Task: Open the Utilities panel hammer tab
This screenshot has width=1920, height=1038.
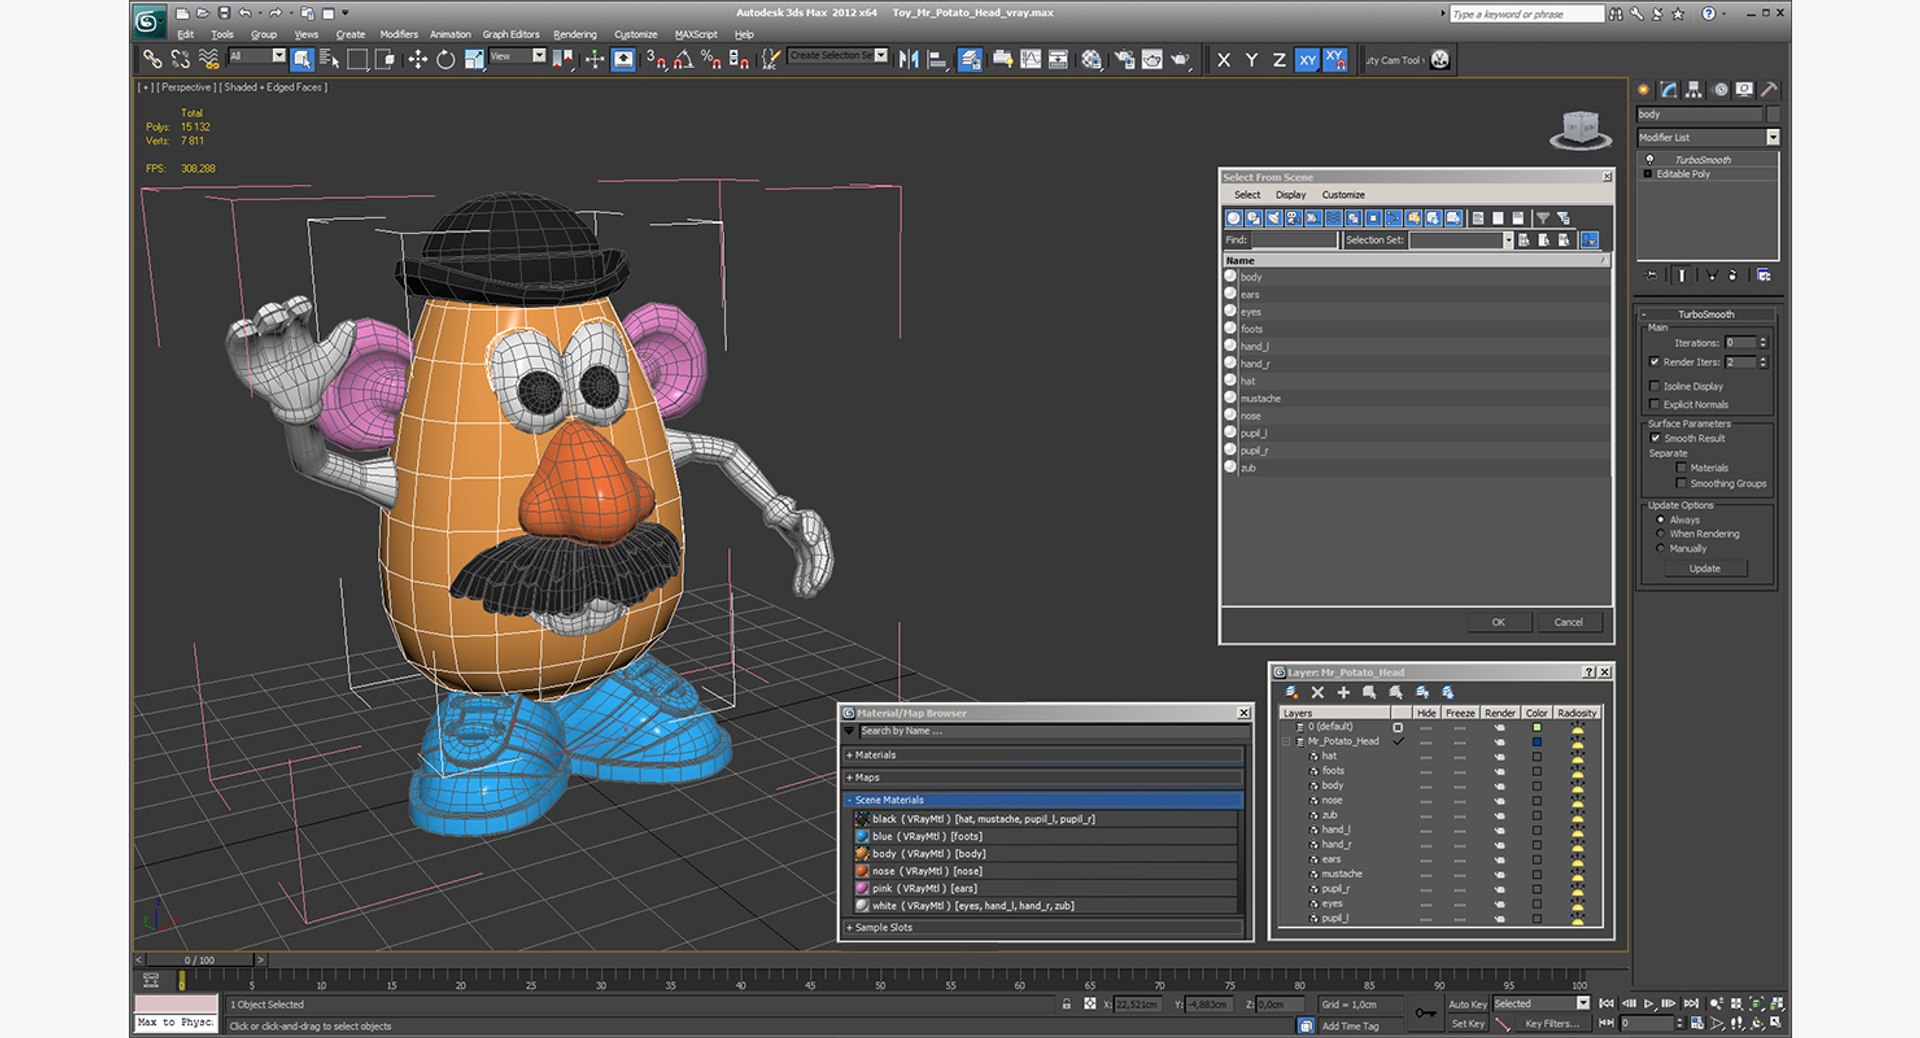Action: tap(1769, 90)
